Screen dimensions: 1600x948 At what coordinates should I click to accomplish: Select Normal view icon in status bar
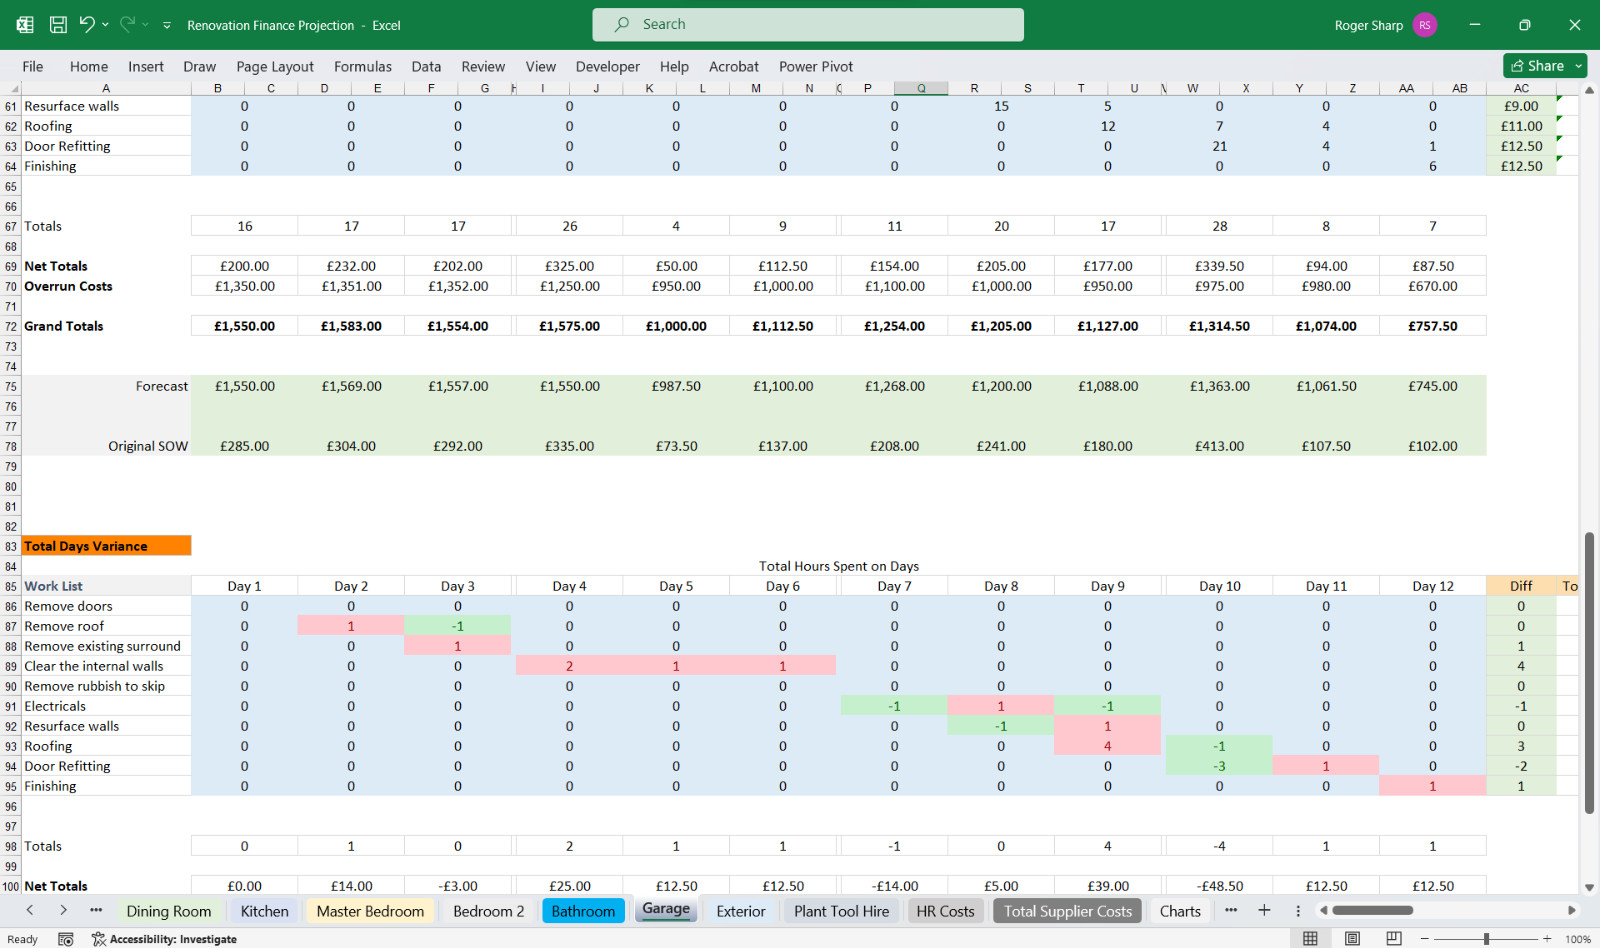coord(1310,938)
